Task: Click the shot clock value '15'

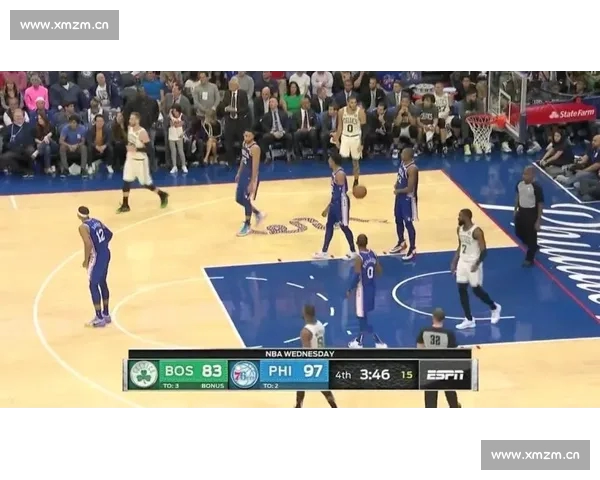Action: [x=407, y=375]
